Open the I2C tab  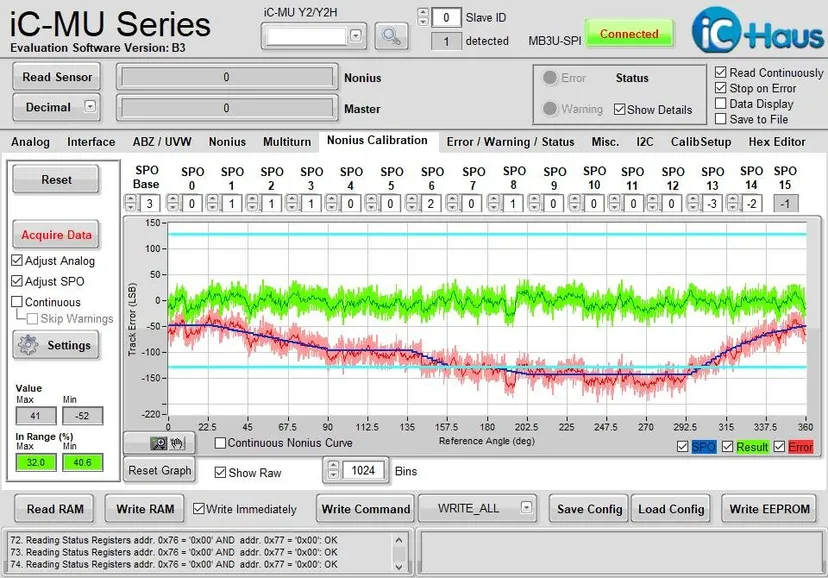[645, 142]
